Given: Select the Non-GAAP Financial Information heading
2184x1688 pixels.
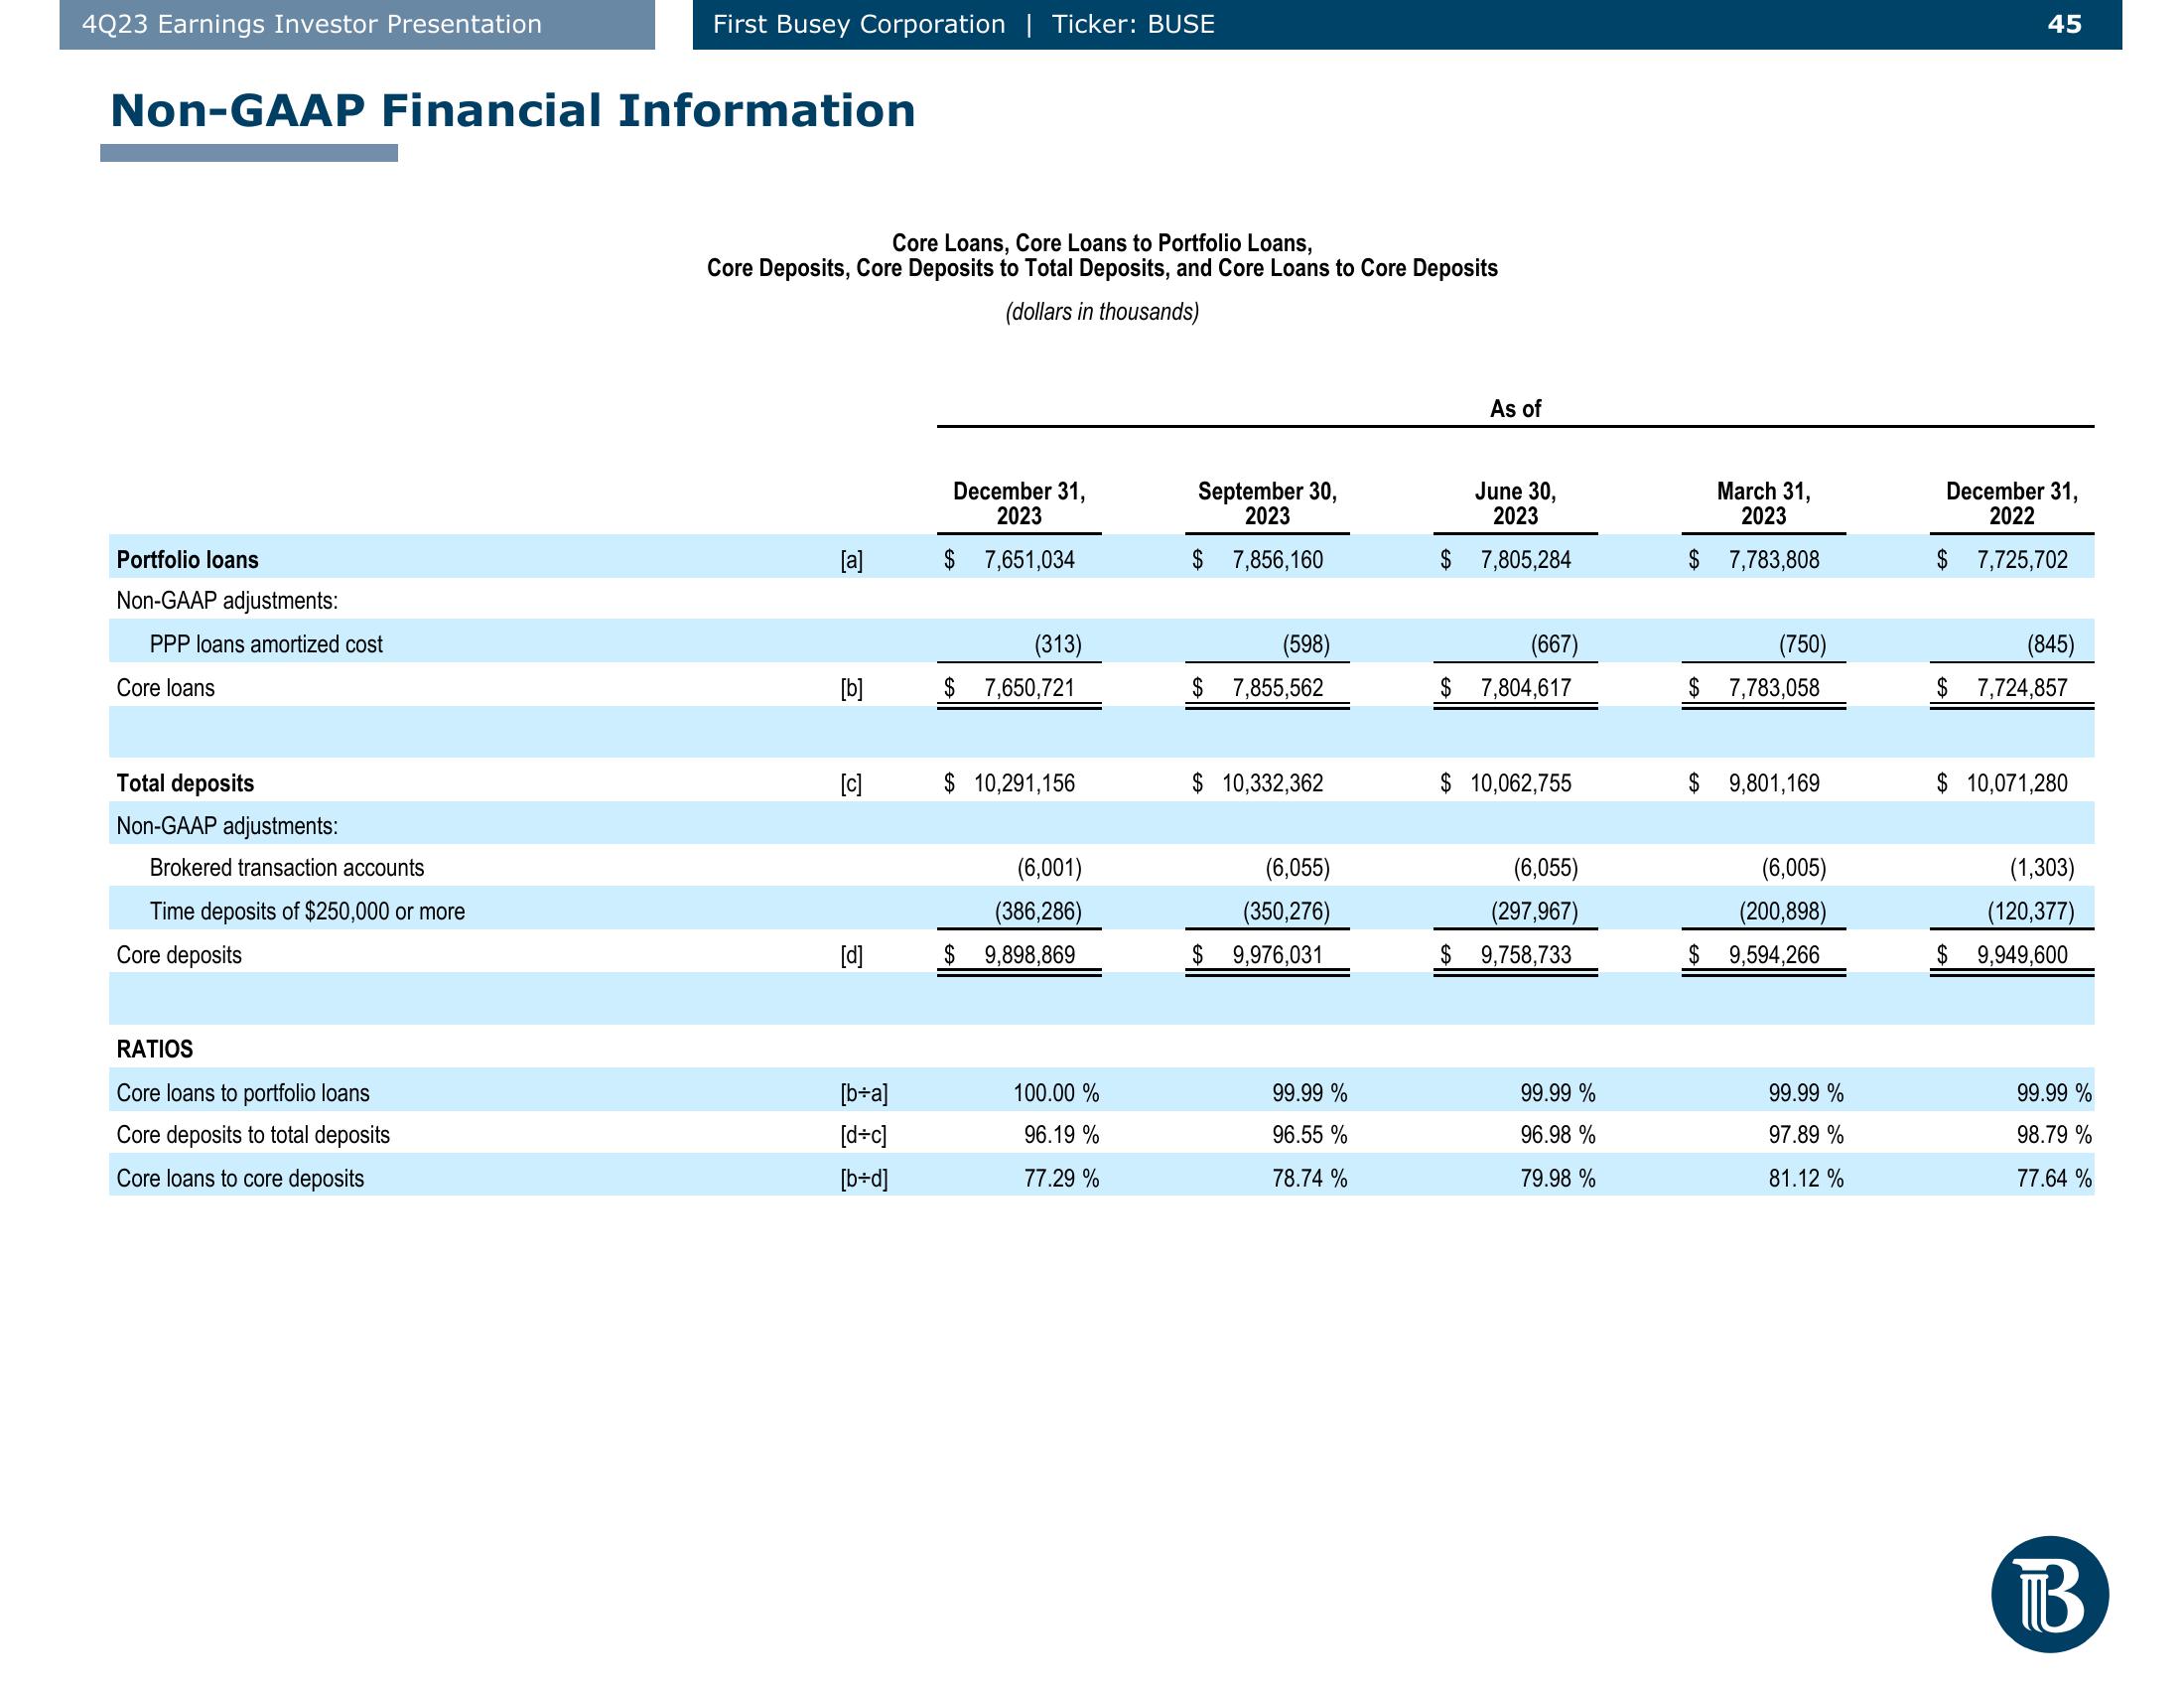Looking at the screenshot, I should pyautogui.click(x=512, y=110).
